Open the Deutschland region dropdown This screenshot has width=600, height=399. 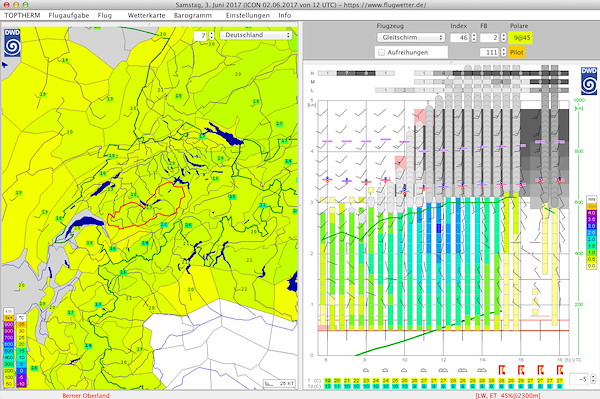coord(256,35)
